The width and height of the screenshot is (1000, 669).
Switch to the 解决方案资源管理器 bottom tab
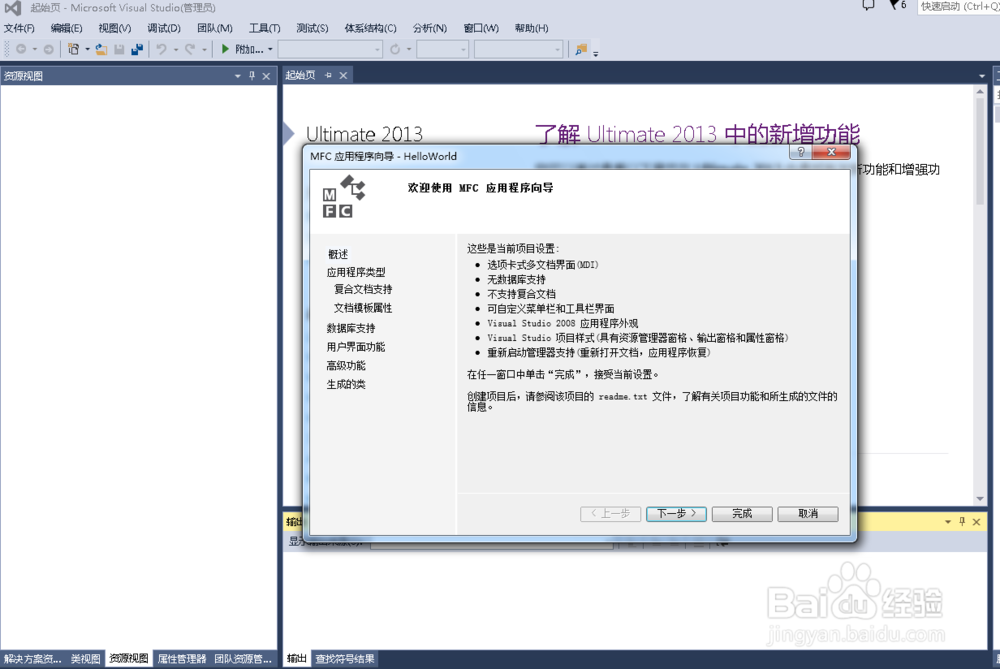[33, 659]
